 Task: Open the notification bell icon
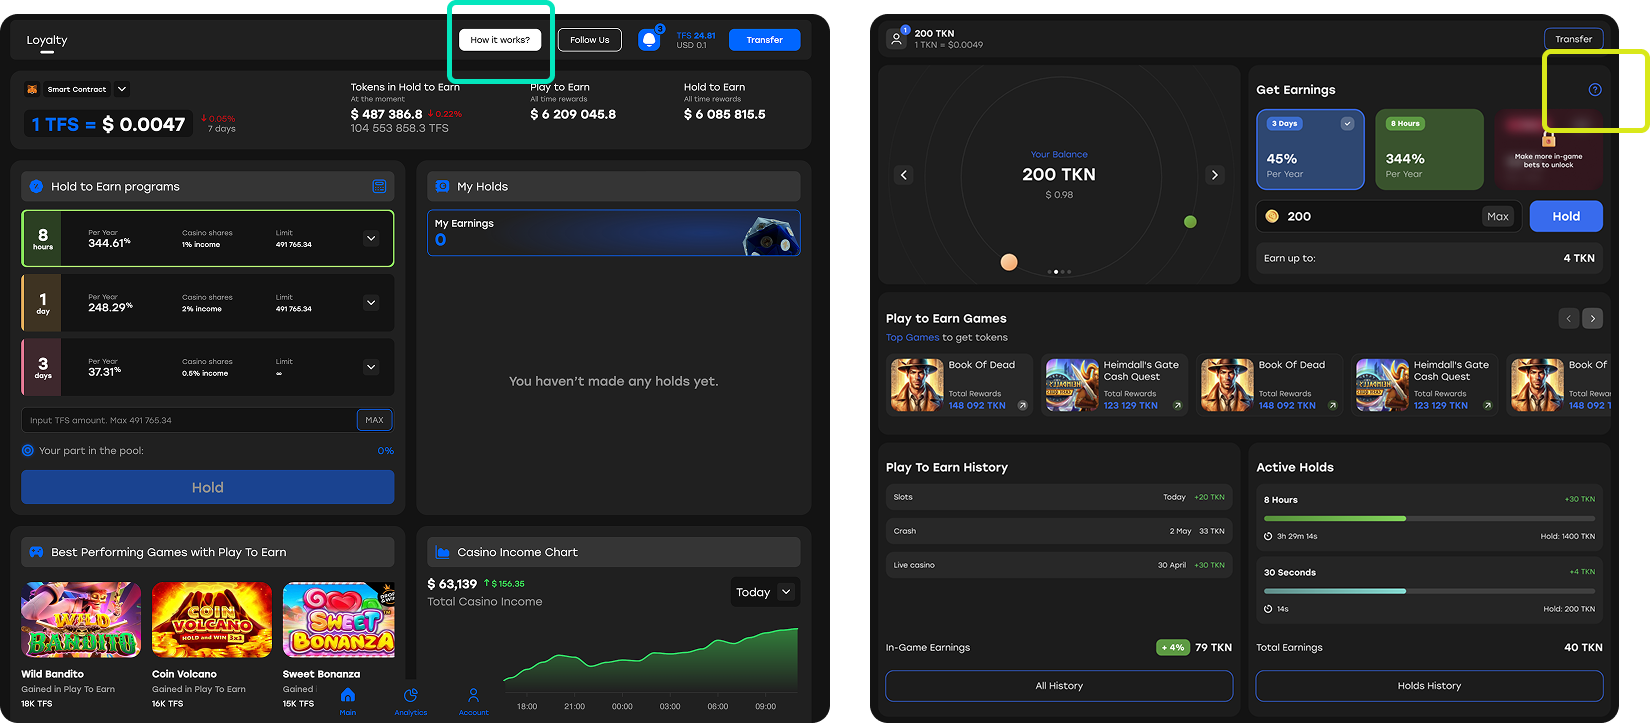tap(649, 40)
